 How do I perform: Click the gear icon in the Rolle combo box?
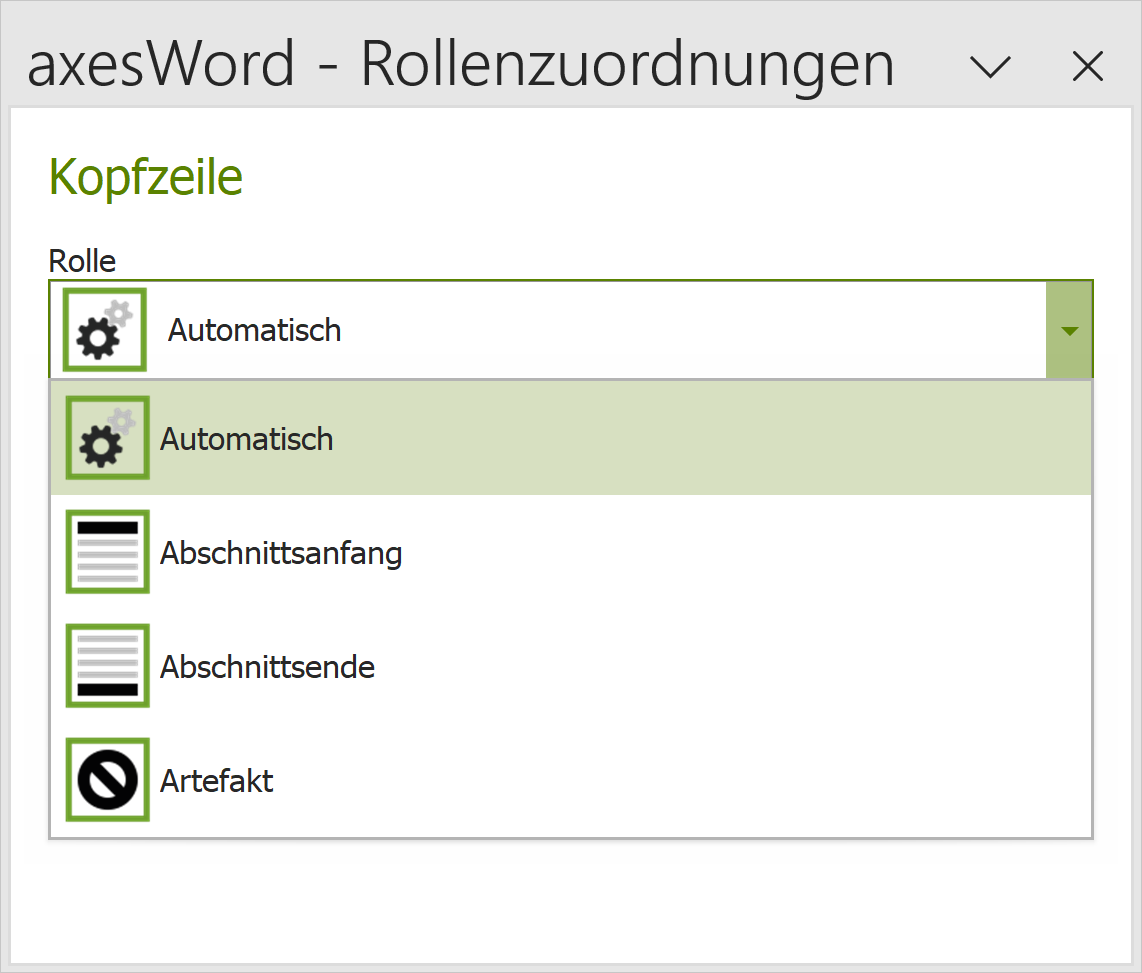(105, 330)
